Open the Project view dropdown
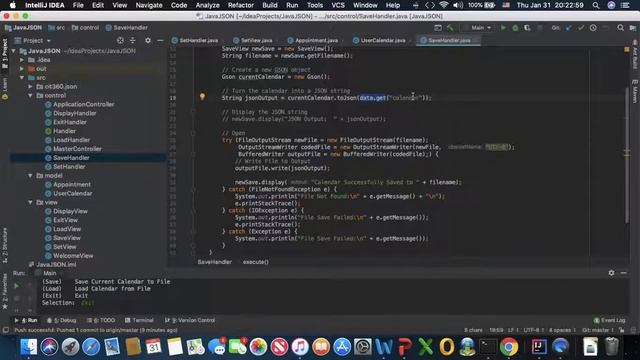The width and height of the screenshot is (640, 360). point(33,40)
